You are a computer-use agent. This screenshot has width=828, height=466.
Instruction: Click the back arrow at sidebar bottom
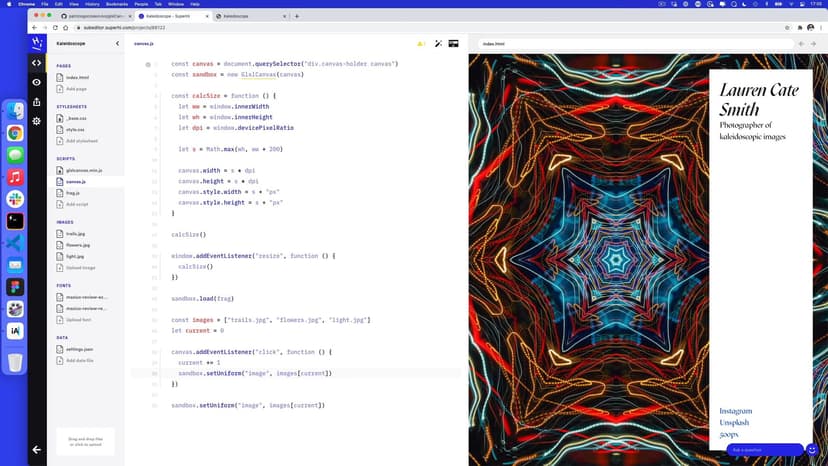(37, 449)
